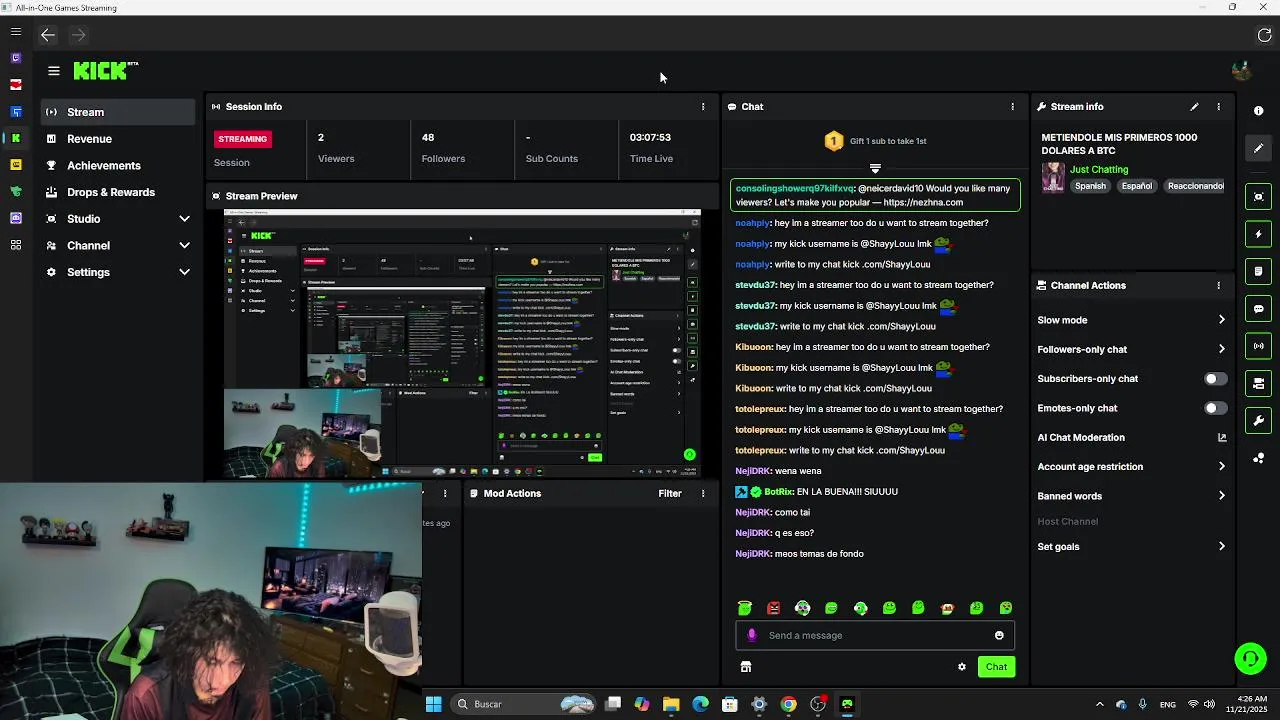Viewport: 1280px width, 720px height.
Task: Open the Stream info three-dot menu
Action: coord(1218,106)
